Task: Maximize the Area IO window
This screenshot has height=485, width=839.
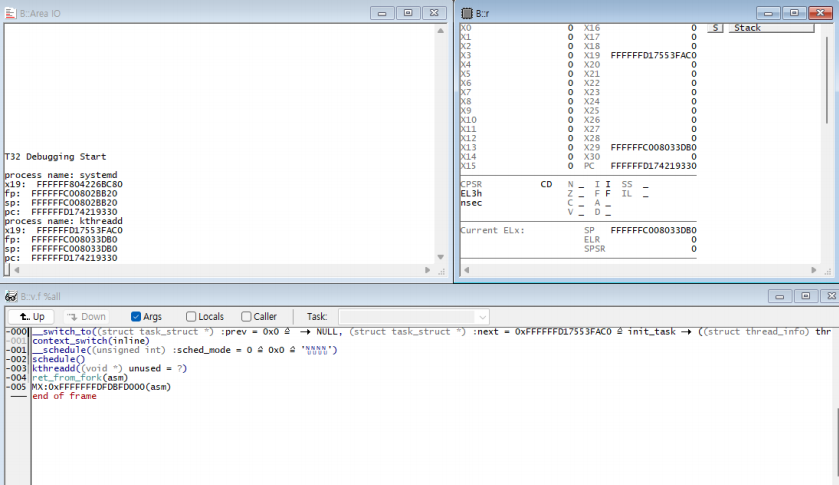Action: (x=407, y=12)
